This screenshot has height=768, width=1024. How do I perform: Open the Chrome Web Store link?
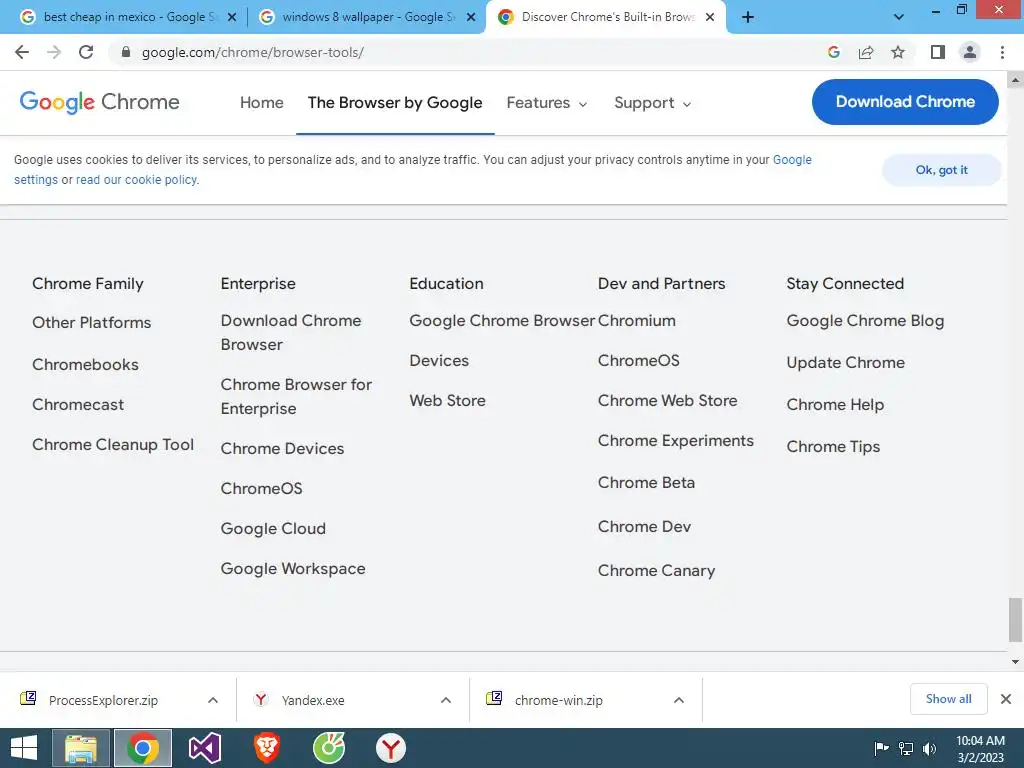tap(667, 400)
